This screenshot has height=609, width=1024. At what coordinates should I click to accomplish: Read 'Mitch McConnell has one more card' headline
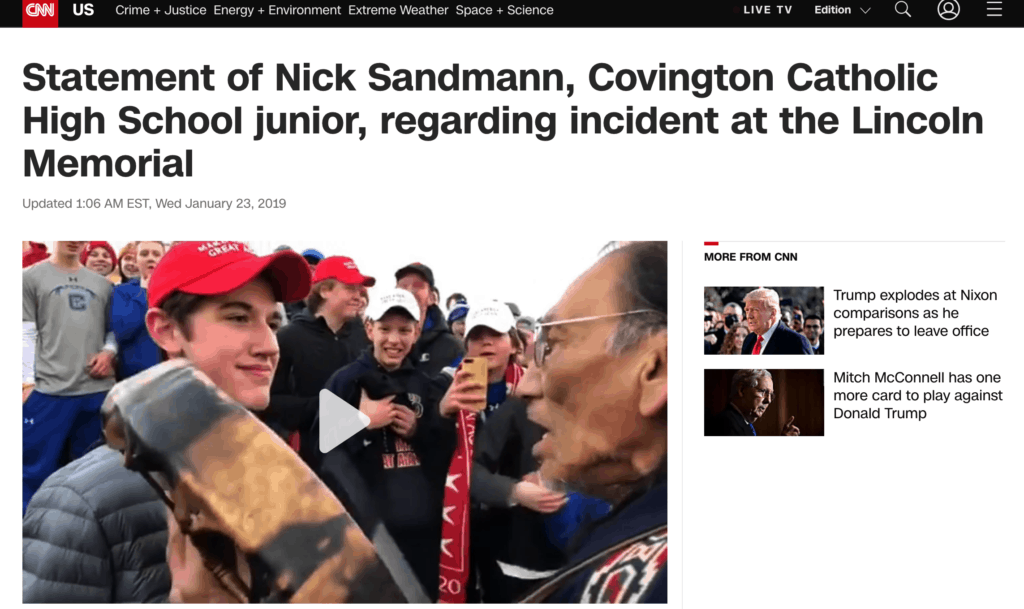[918, 395]
